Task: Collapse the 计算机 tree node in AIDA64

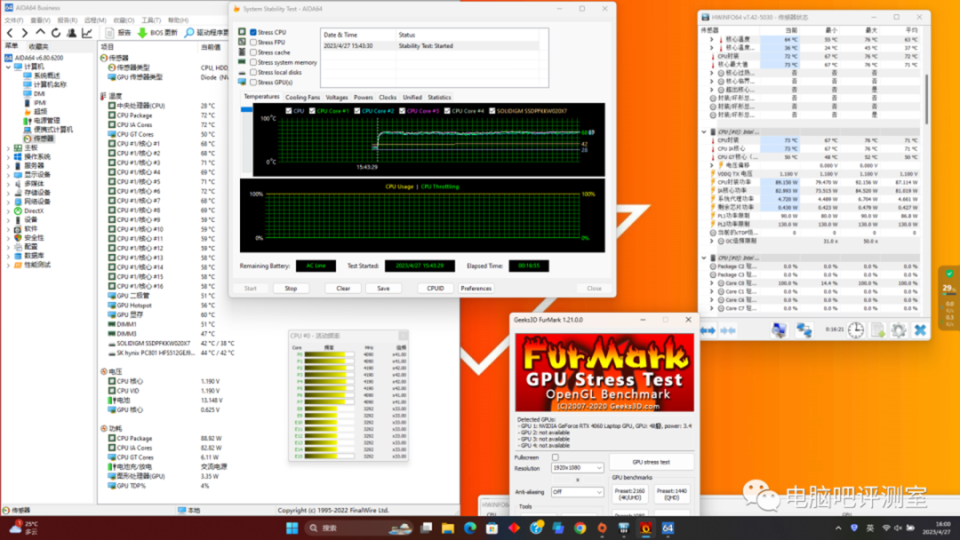Action: point(8,66)
